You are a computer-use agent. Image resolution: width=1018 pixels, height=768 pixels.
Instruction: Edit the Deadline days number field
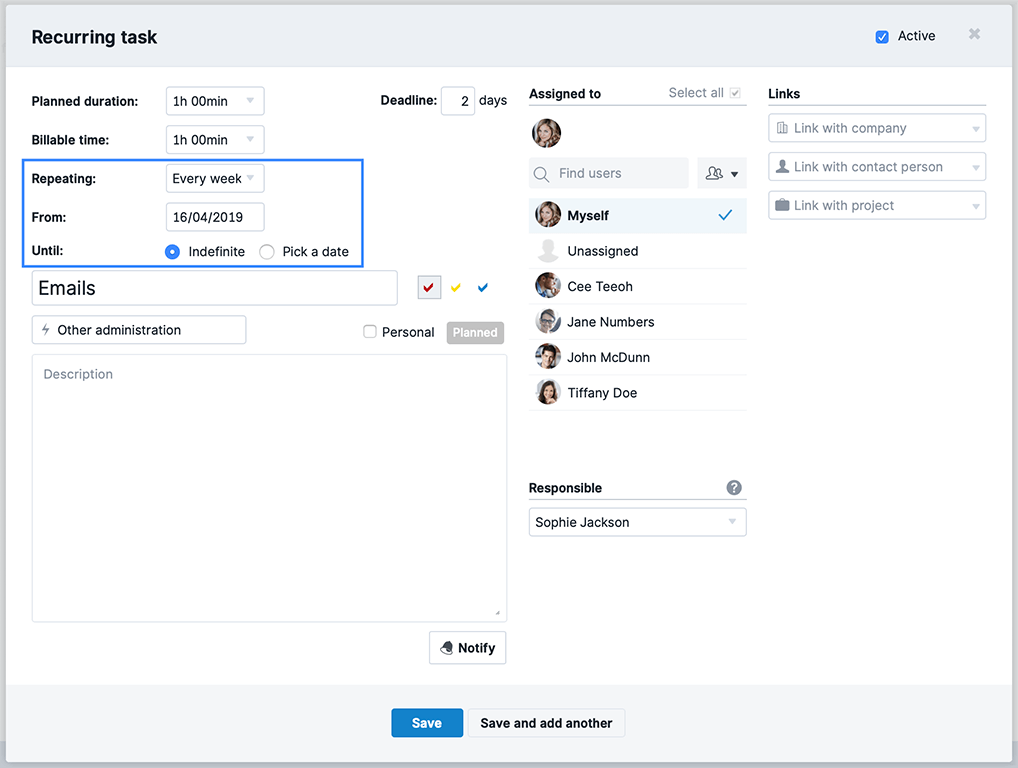(458, 101)
